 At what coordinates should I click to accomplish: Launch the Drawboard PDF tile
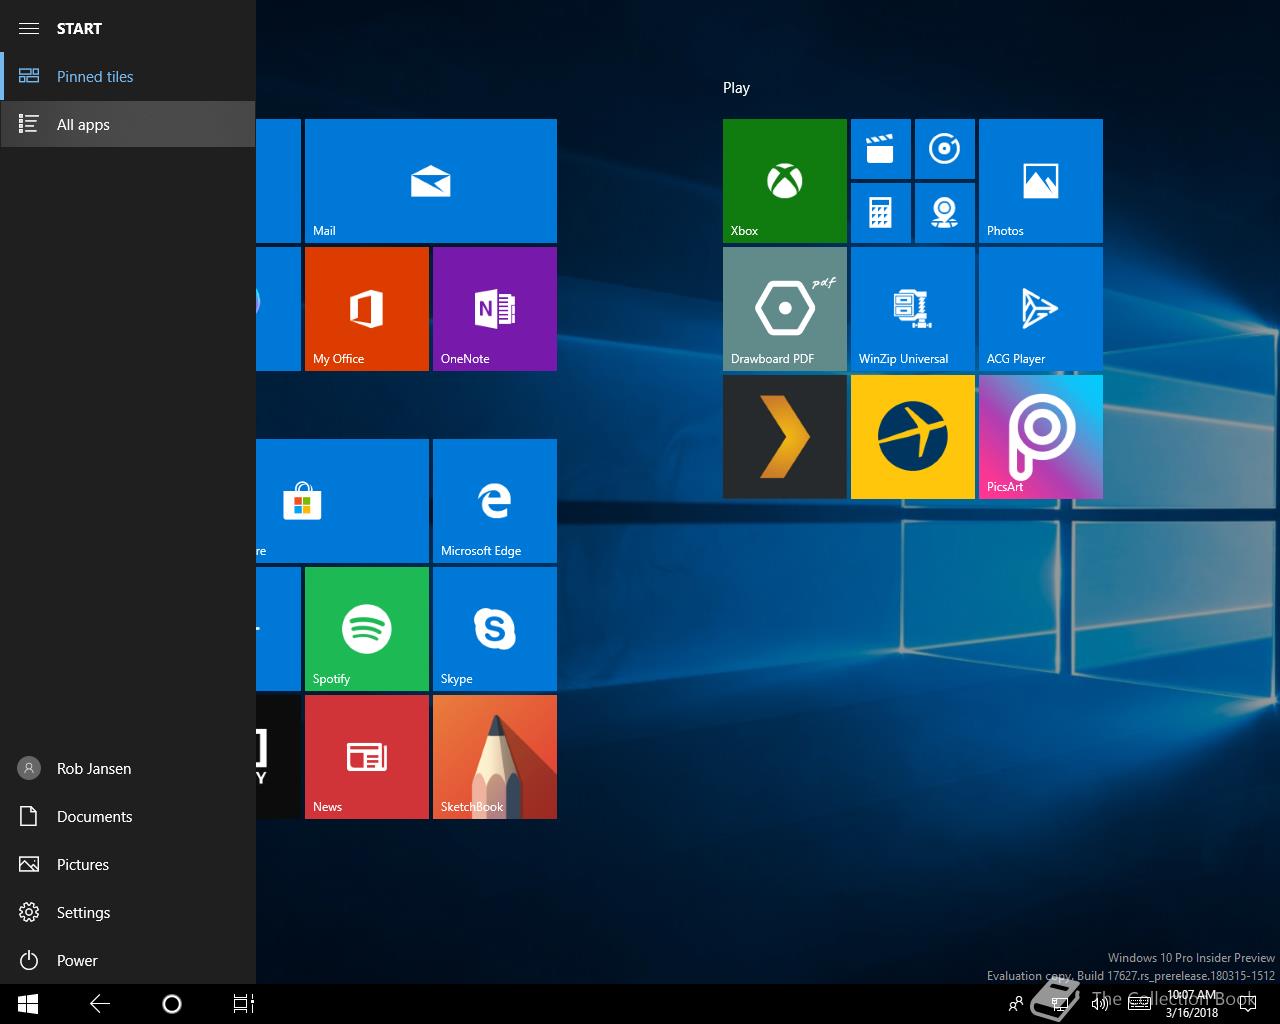784,309
